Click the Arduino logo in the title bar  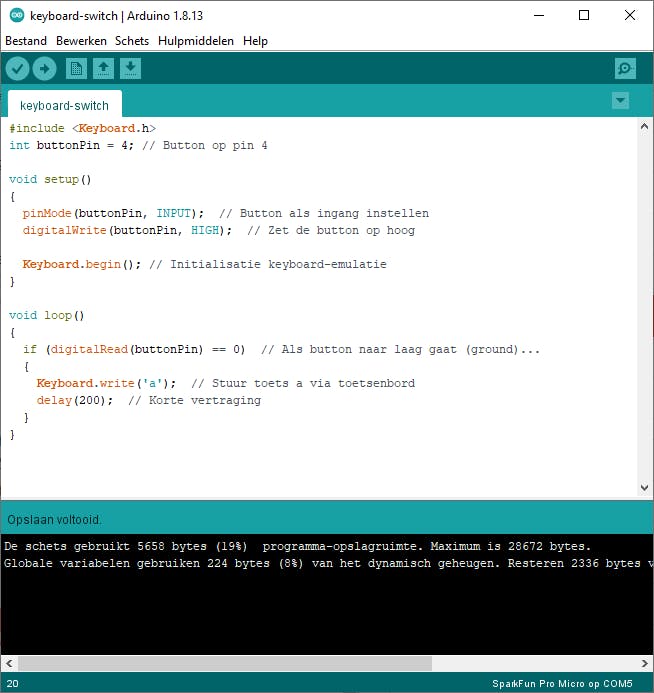(x=17, y=15)
